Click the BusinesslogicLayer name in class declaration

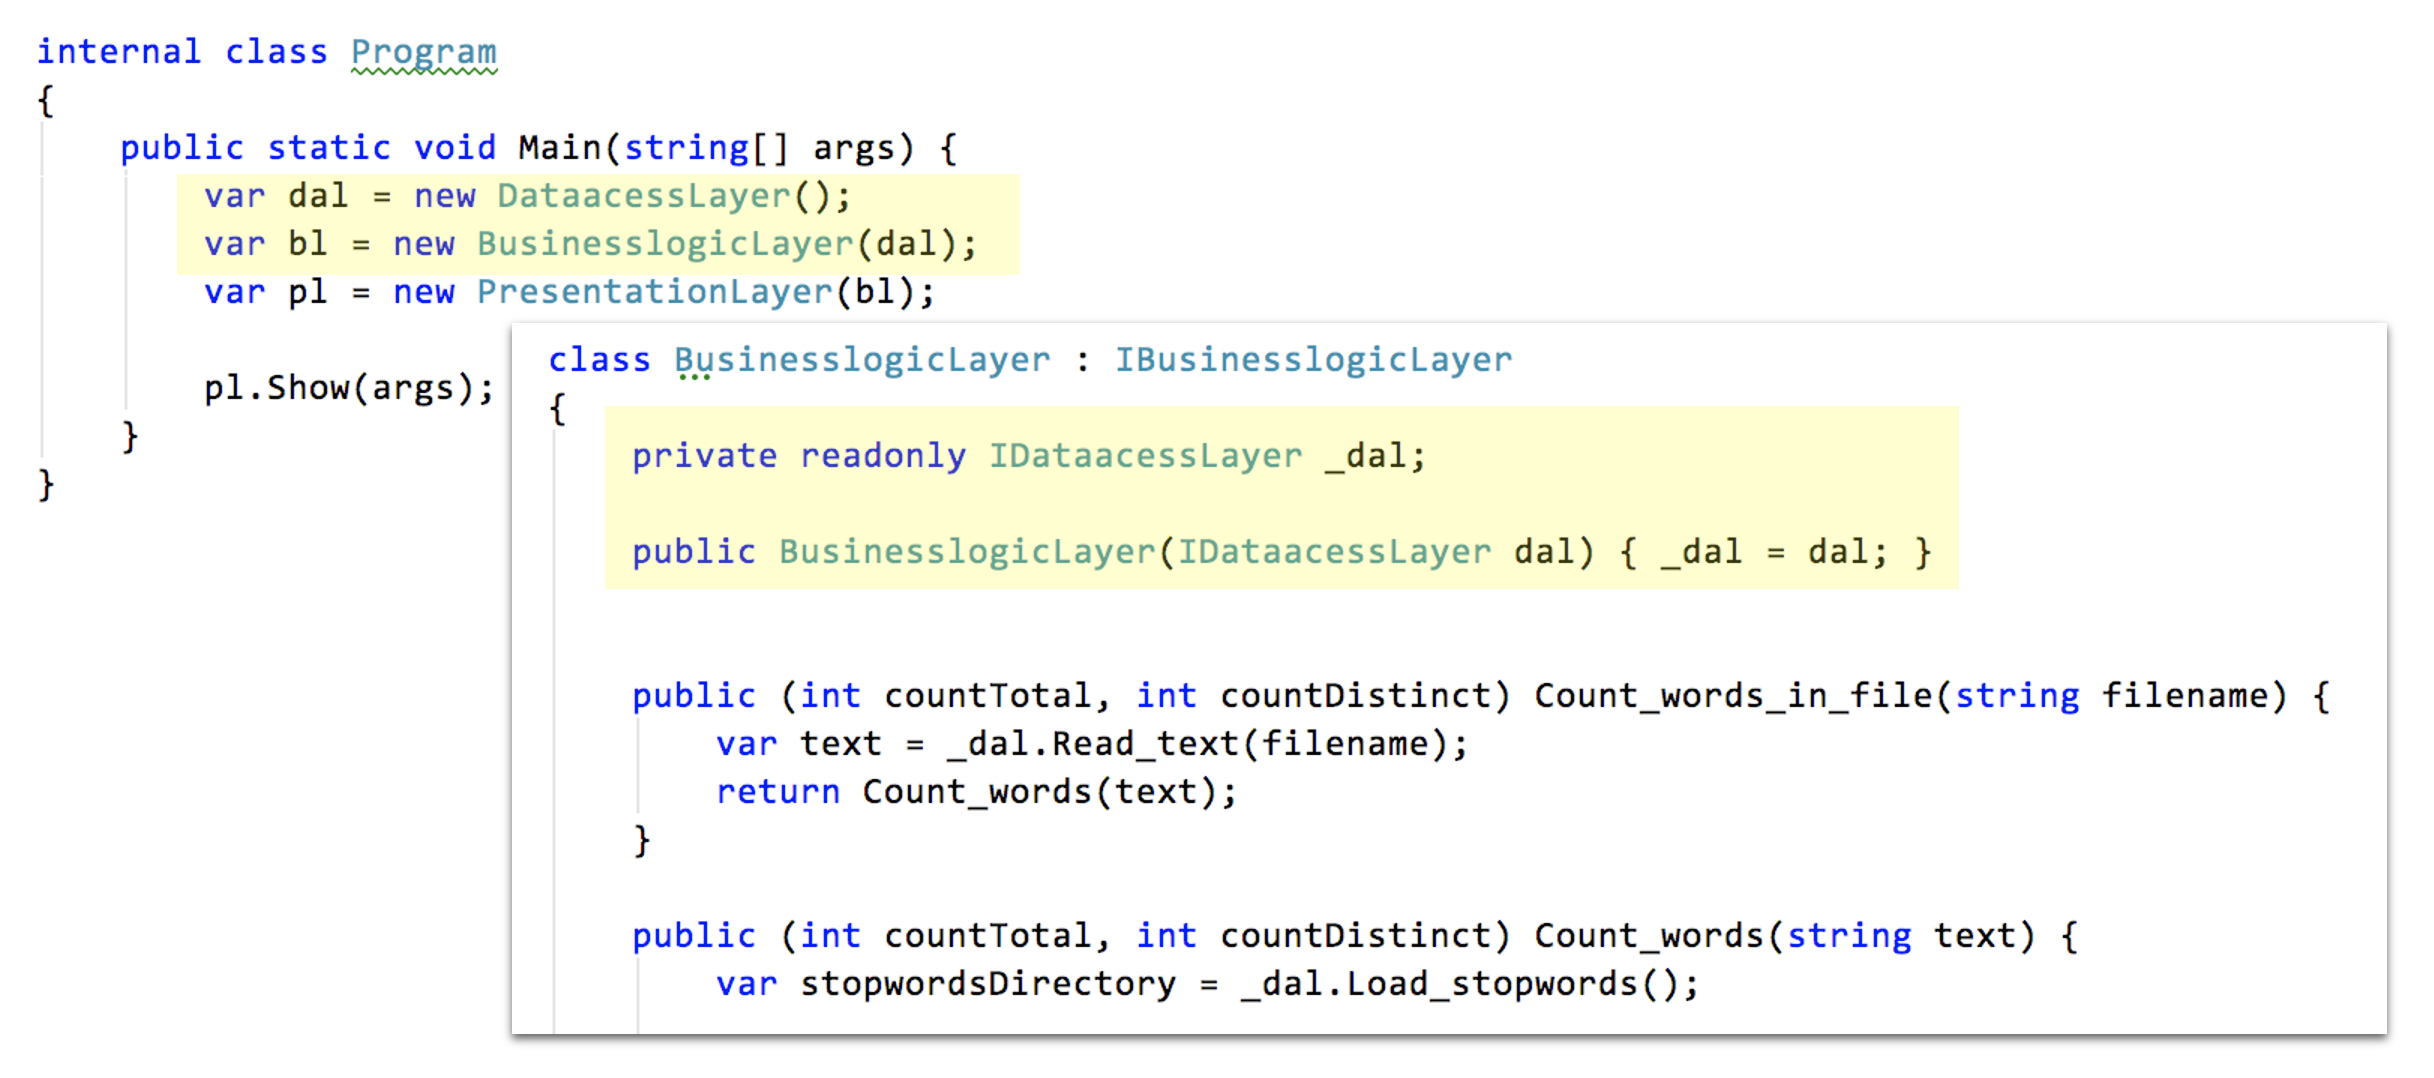click(861, 360)
